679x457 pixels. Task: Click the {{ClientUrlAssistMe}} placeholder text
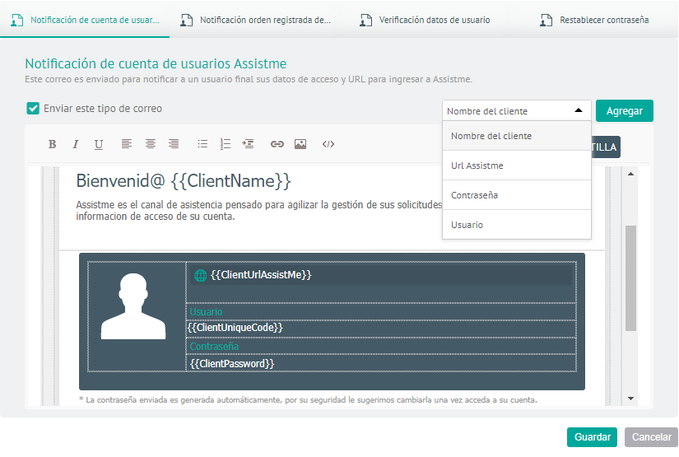pos(261,275)
